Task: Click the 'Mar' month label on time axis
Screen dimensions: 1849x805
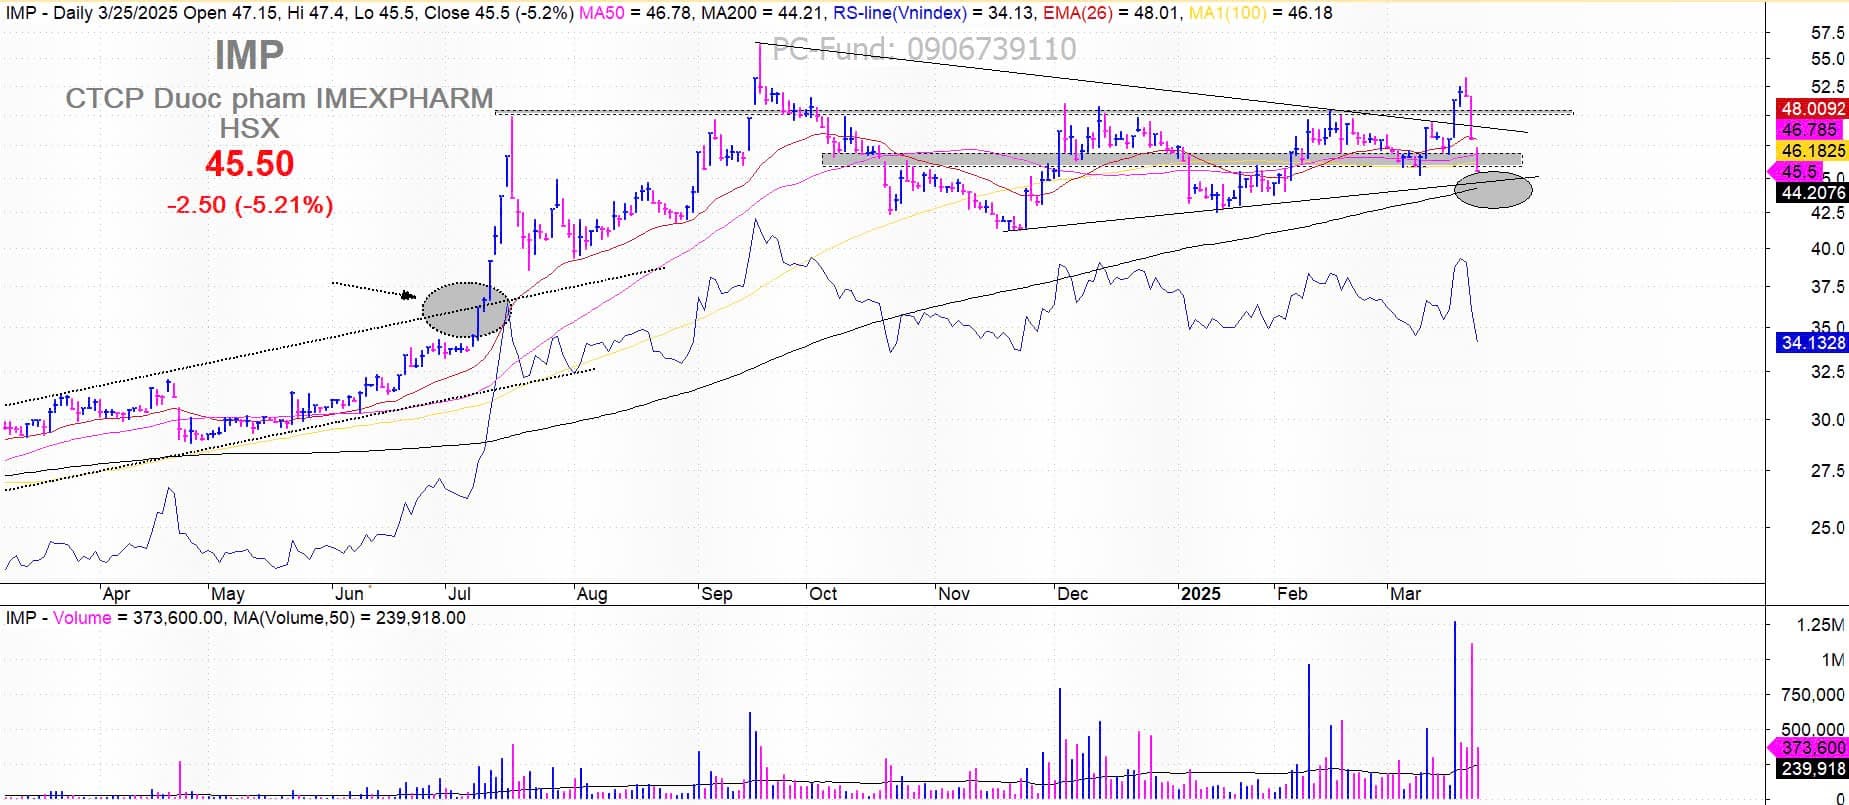Action: click(1405, 594)
